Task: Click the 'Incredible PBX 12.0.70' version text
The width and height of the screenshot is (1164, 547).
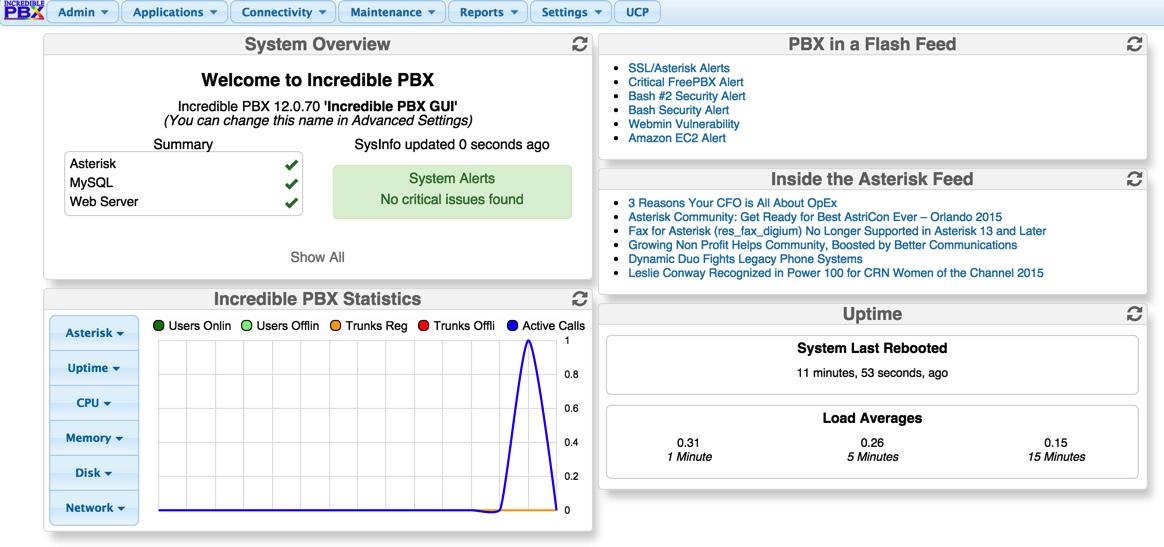Action: pyautogui.click(x=249, y=107)
